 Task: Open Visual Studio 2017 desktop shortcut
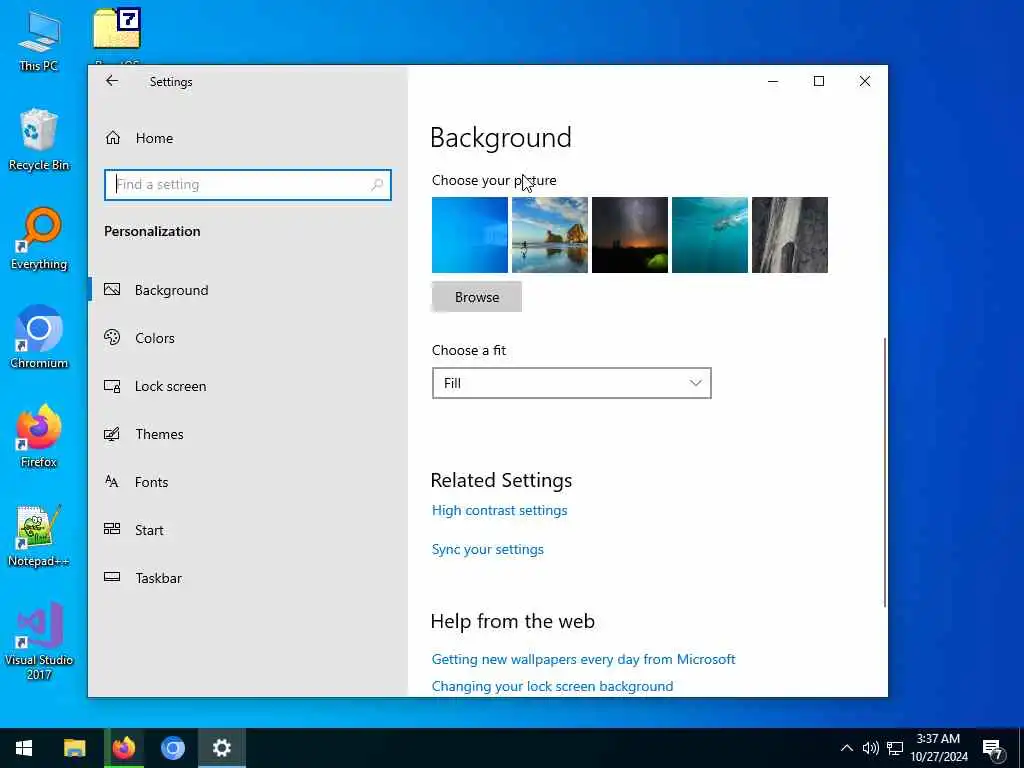39,641
